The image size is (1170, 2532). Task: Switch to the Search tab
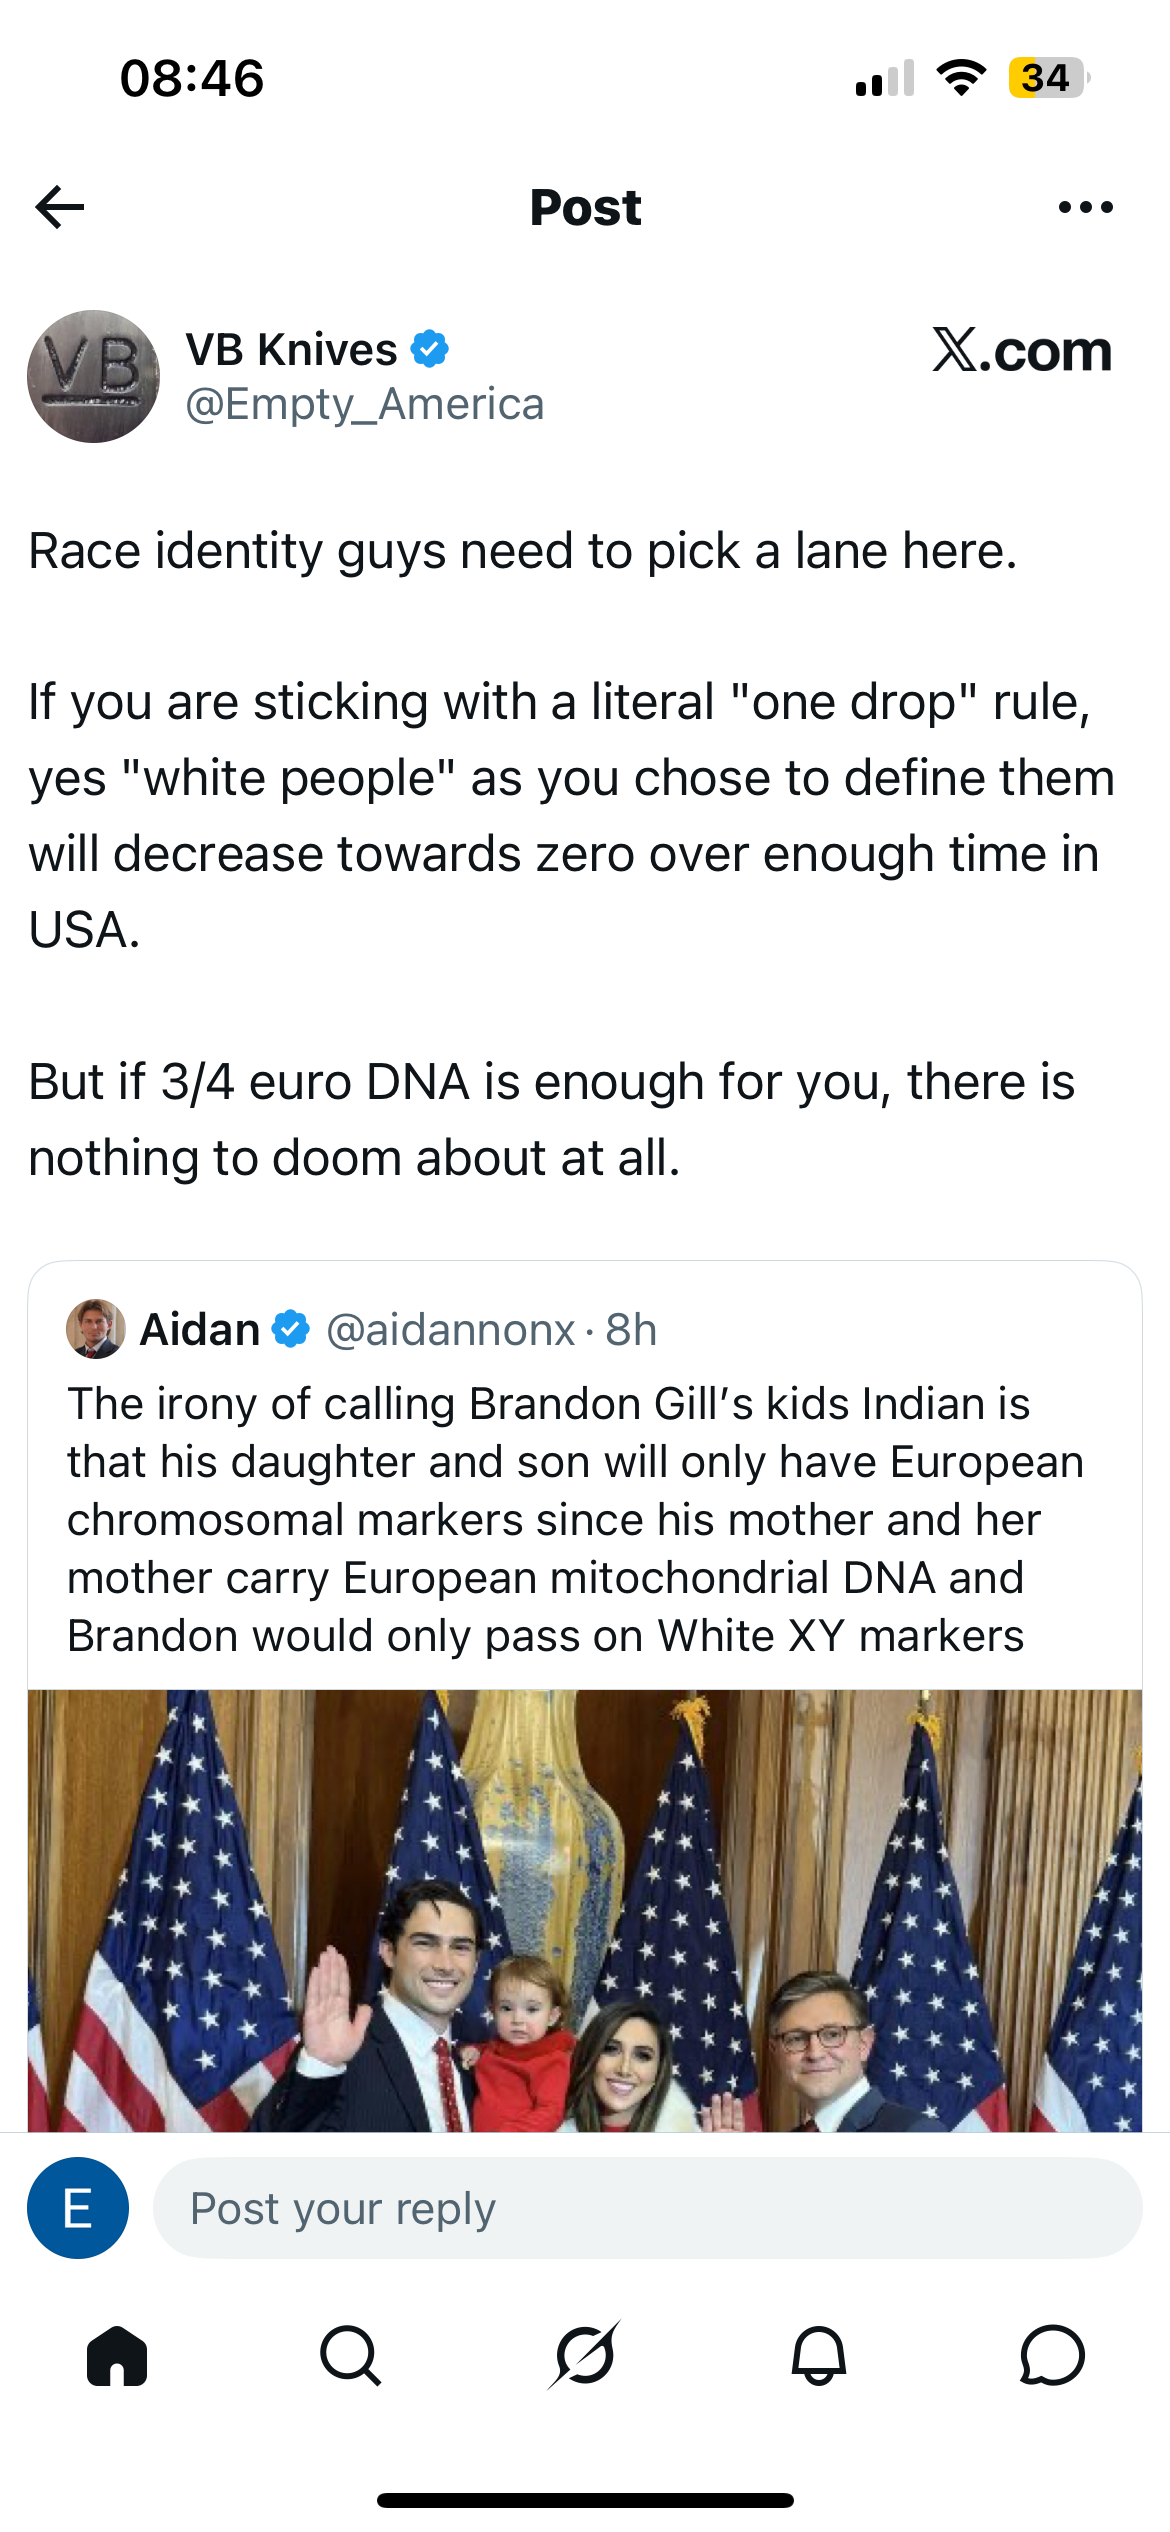click(351, 2355)
